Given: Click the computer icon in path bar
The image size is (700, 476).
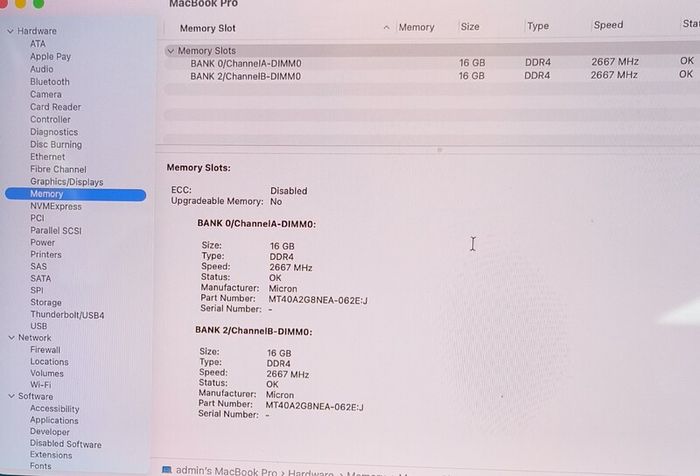Looking at the screenshot, I should click(167, 470).
